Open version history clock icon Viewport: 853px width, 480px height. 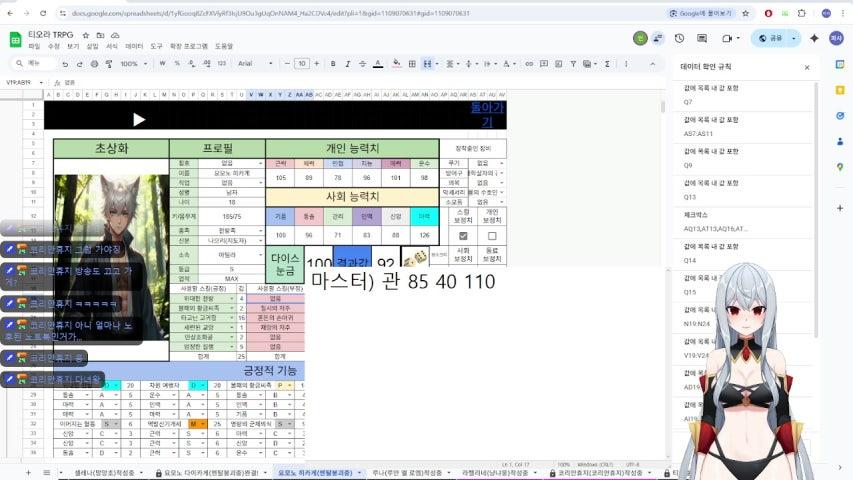click(x=679, y=38)
